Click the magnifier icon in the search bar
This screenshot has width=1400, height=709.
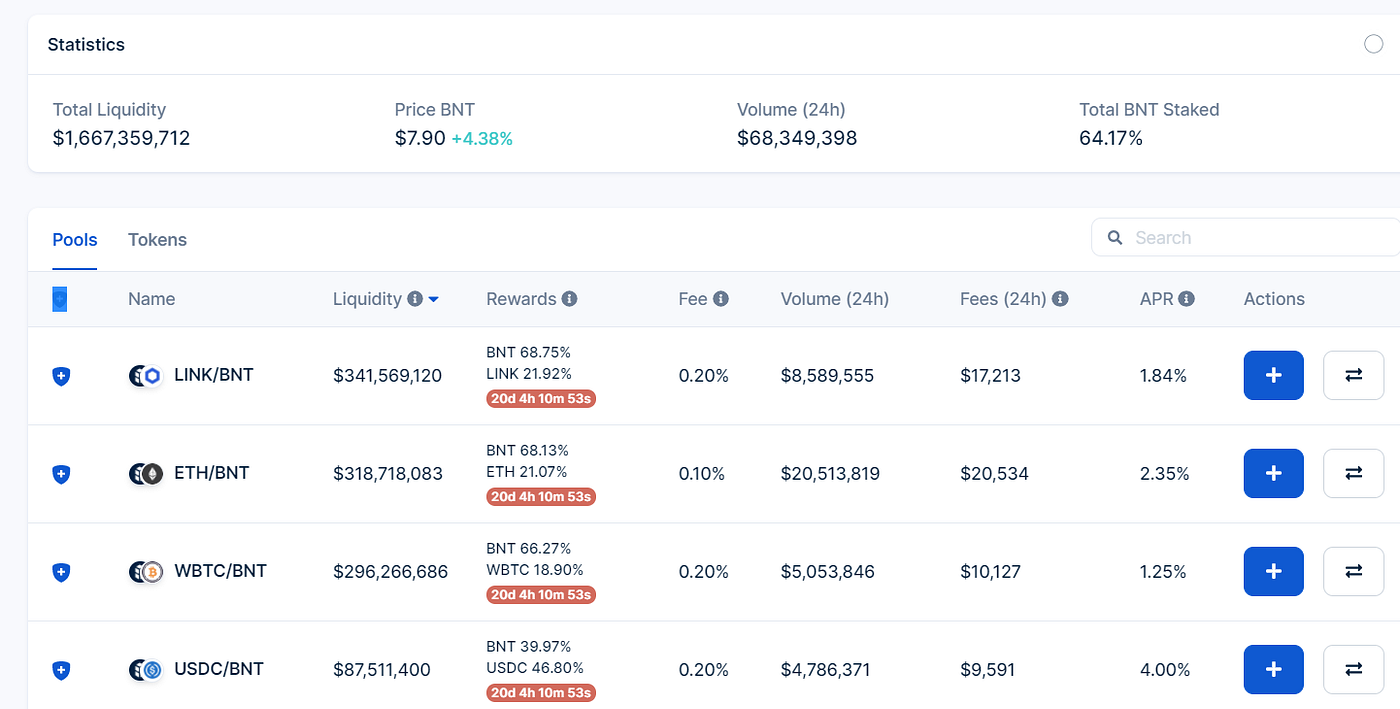1115,238
